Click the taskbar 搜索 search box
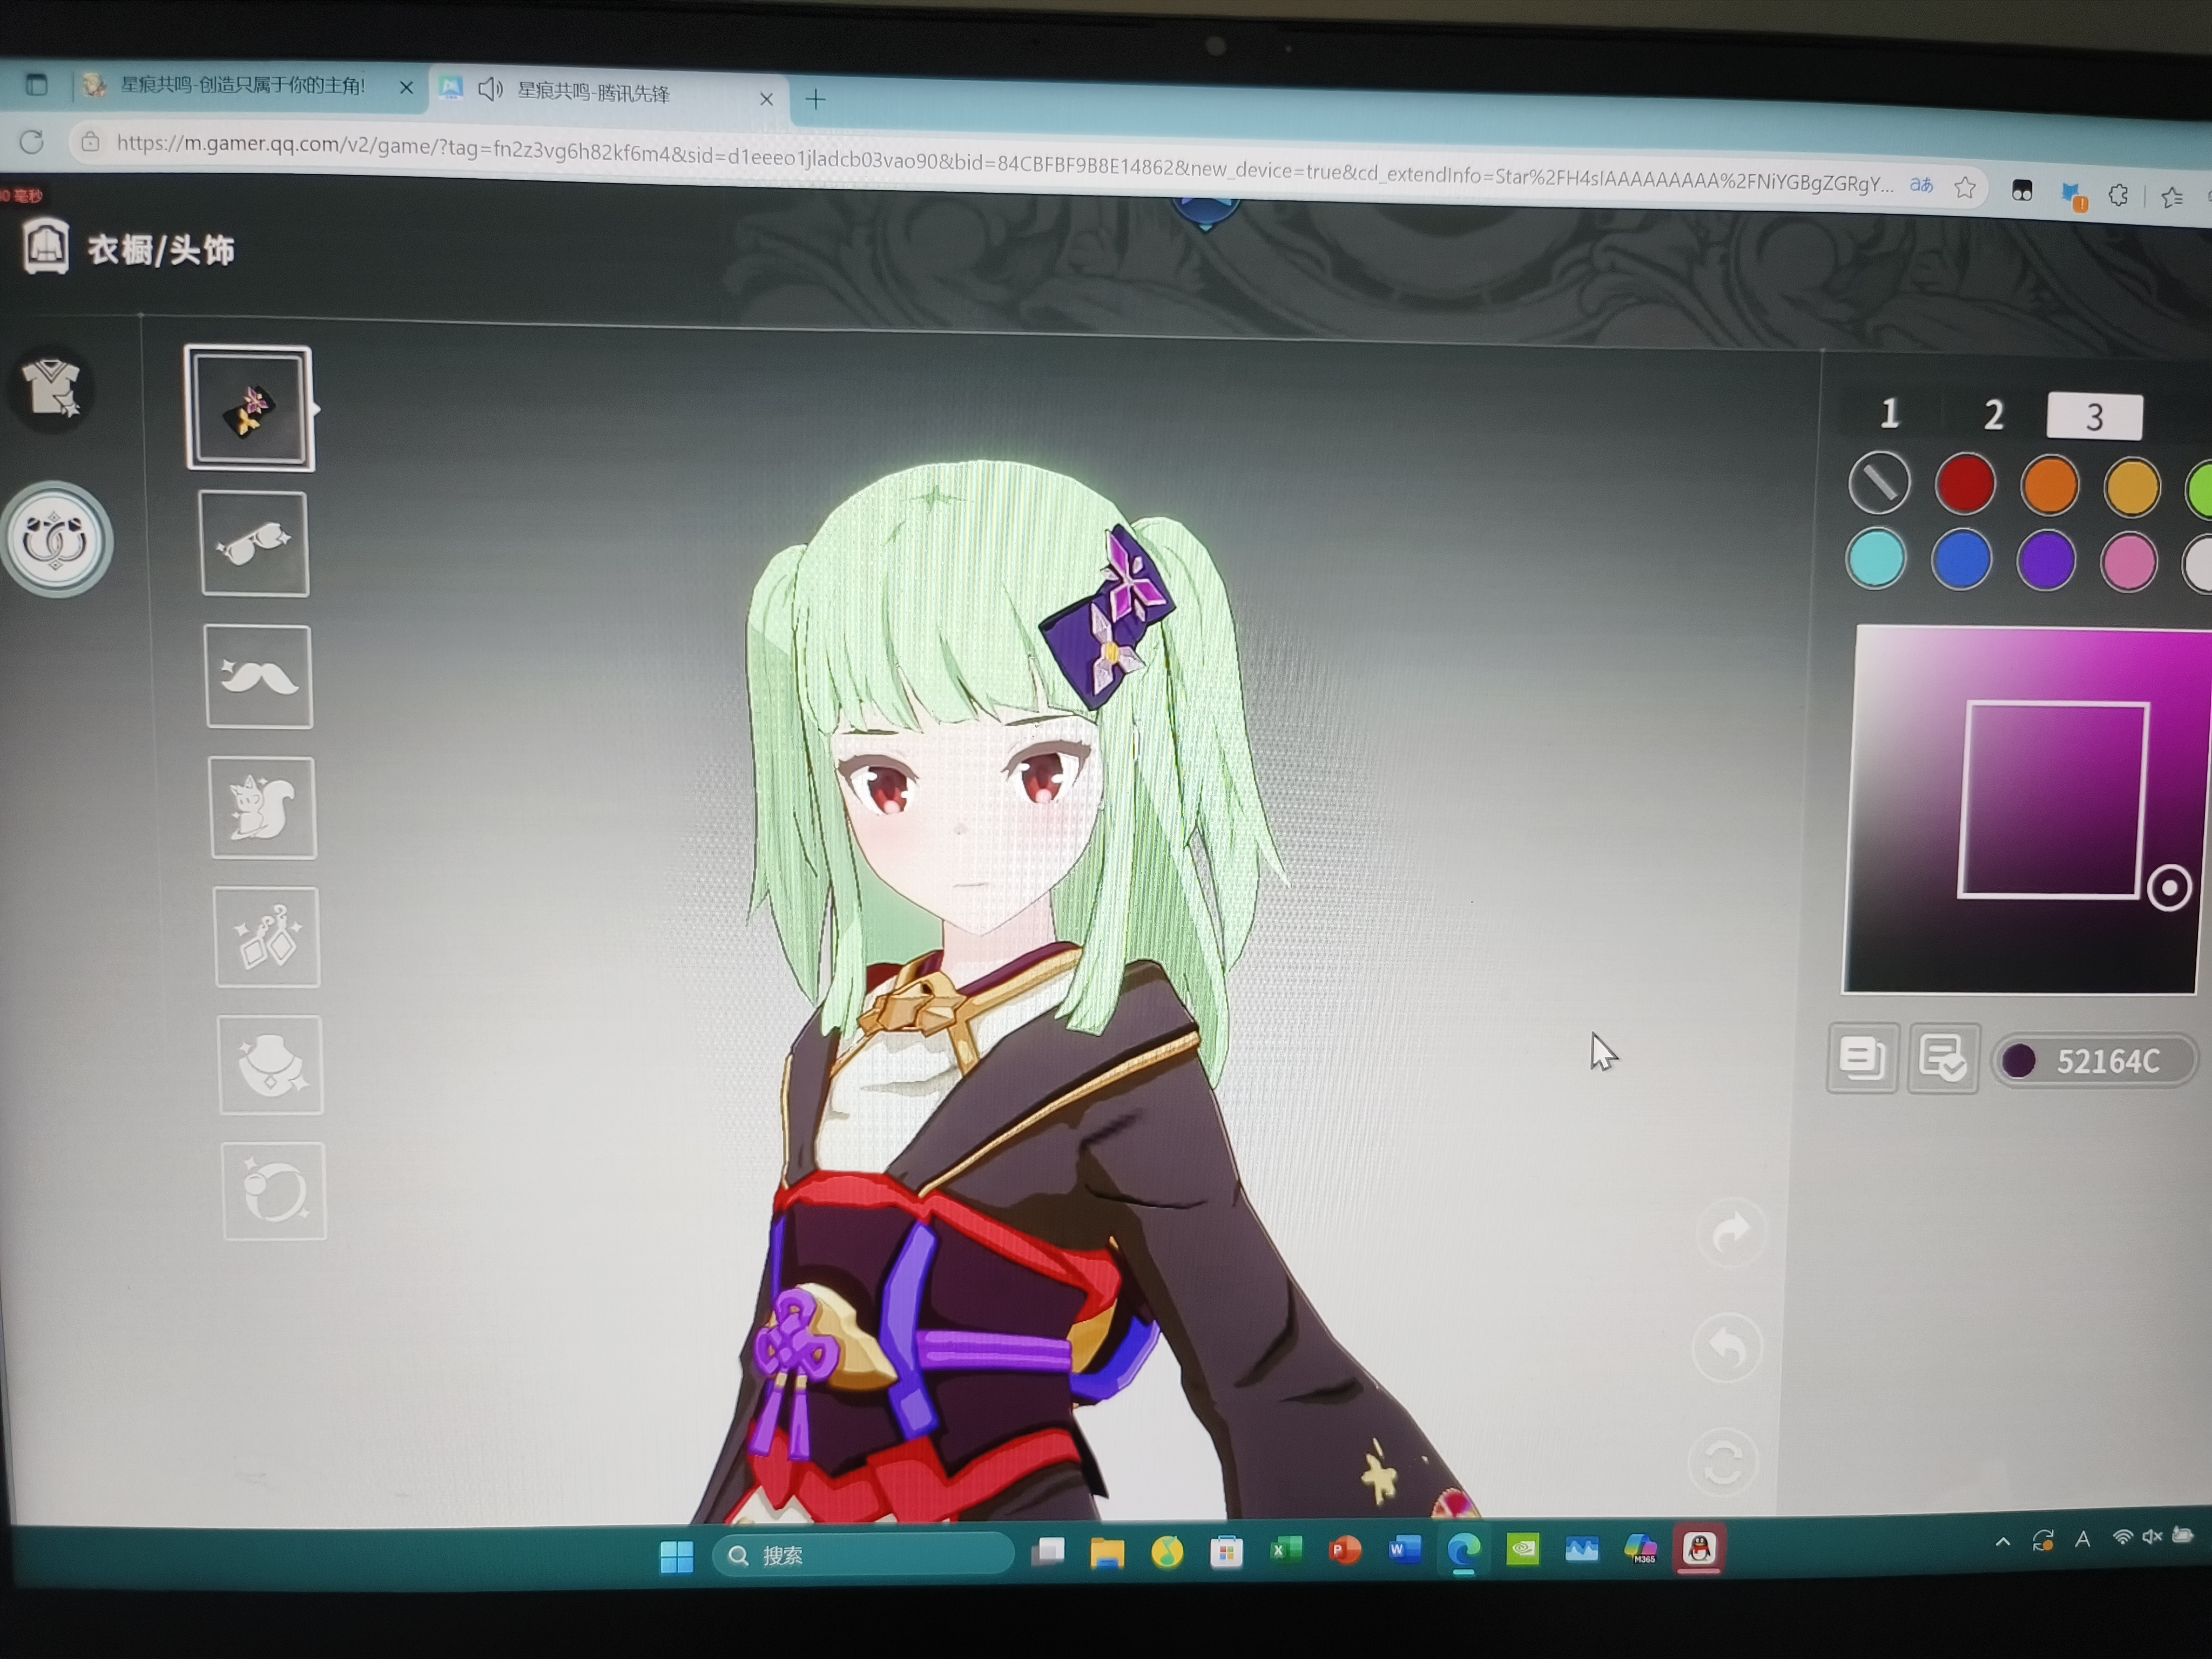Image resolution: width=2212 pixels, height=1659 pixels. 863,1555
